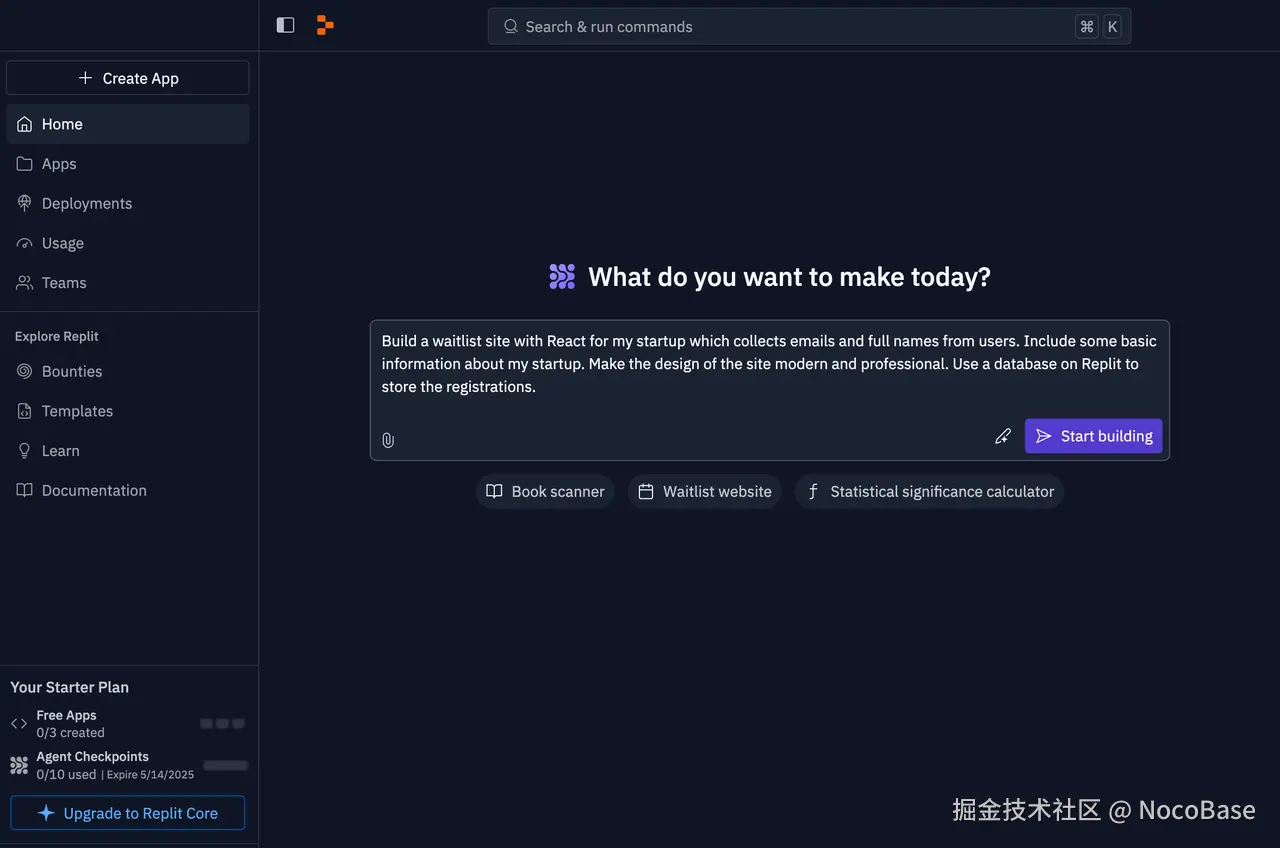The height and width of the screenshot is (848, 1280).
Task: Select the Waitlist website suggestion chip
Action: (x=704, y=491)
